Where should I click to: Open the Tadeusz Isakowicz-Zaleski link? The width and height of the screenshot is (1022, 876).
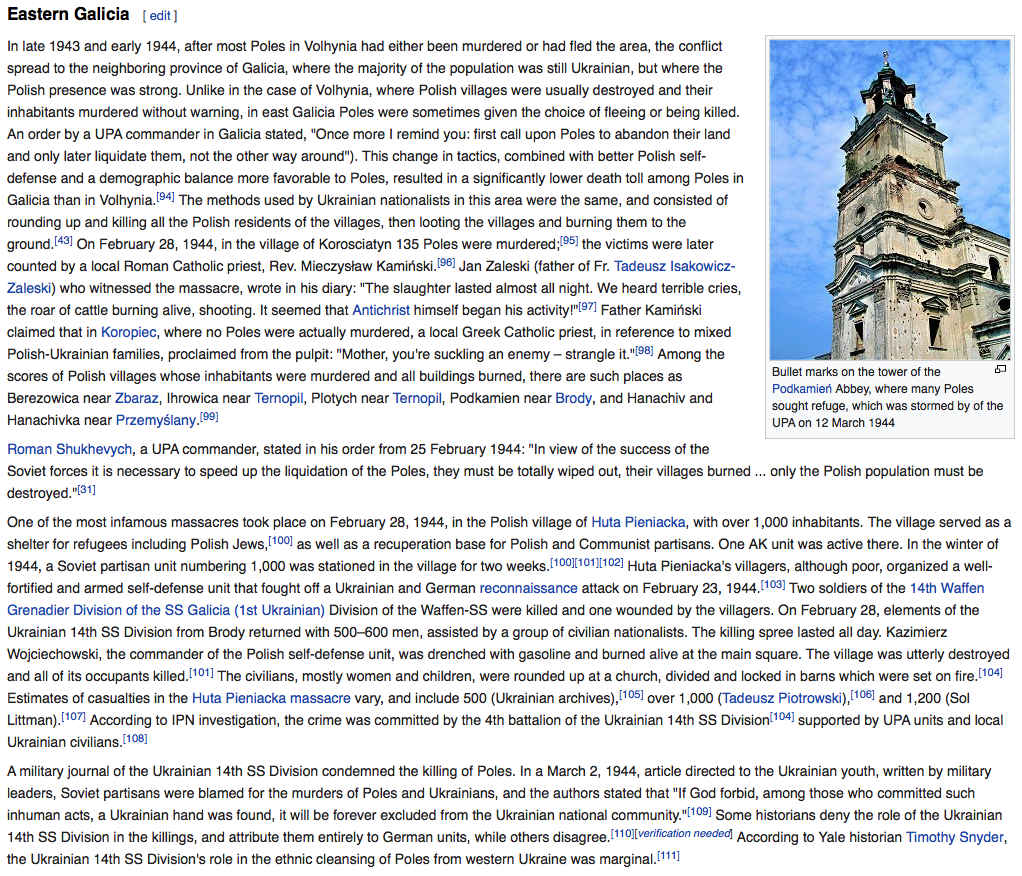click(x=675, y=266)
